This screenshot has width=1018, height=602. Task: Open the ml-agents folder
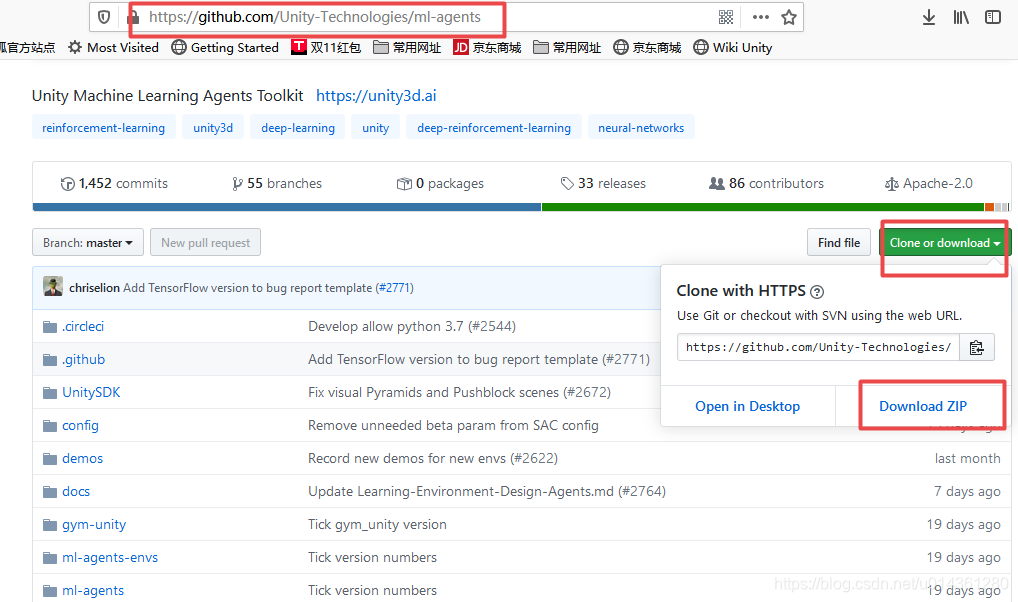[93, 591]
